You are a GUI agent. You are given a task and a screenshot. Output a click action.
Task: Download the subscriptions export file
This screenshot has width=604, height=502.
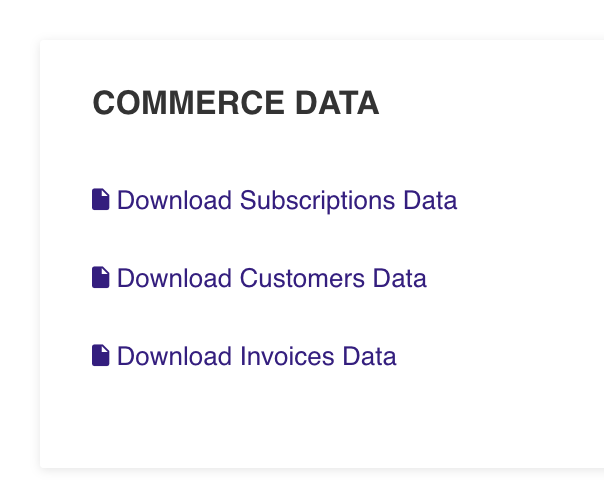pyautogui.click(x=275, y=200)
